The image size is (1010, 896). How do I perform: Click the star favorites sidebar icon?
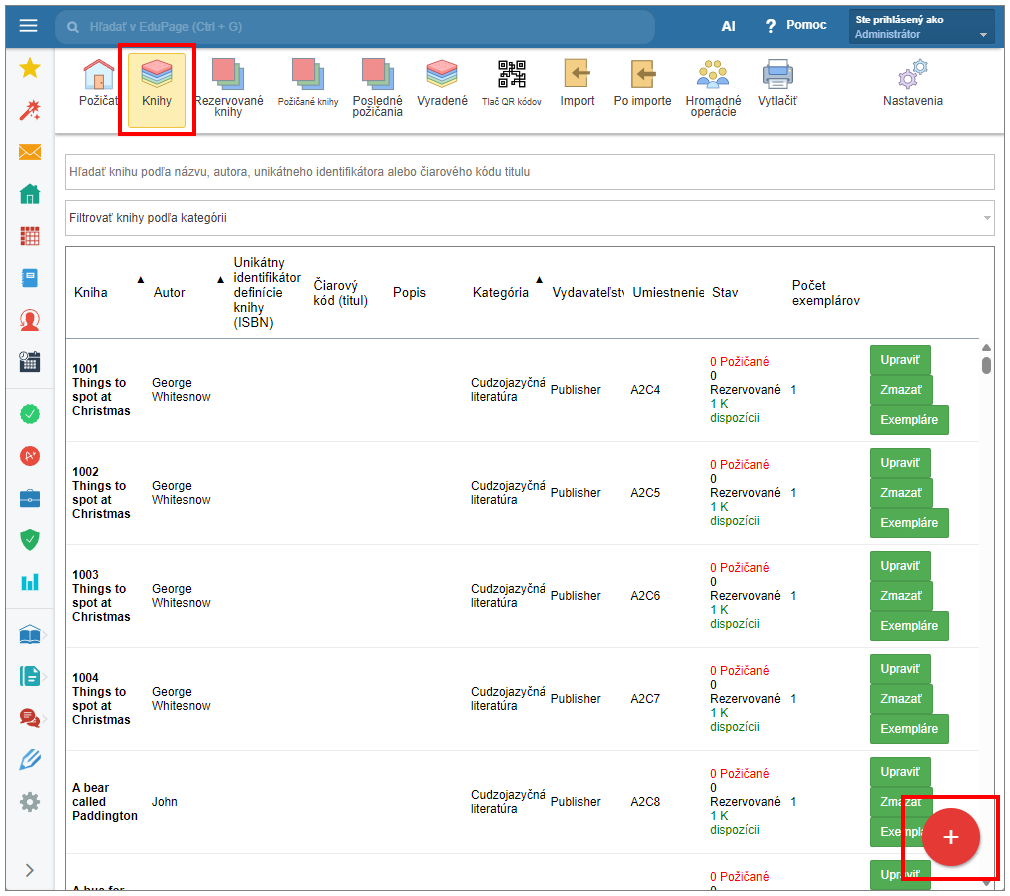click(x=30, y=68)
